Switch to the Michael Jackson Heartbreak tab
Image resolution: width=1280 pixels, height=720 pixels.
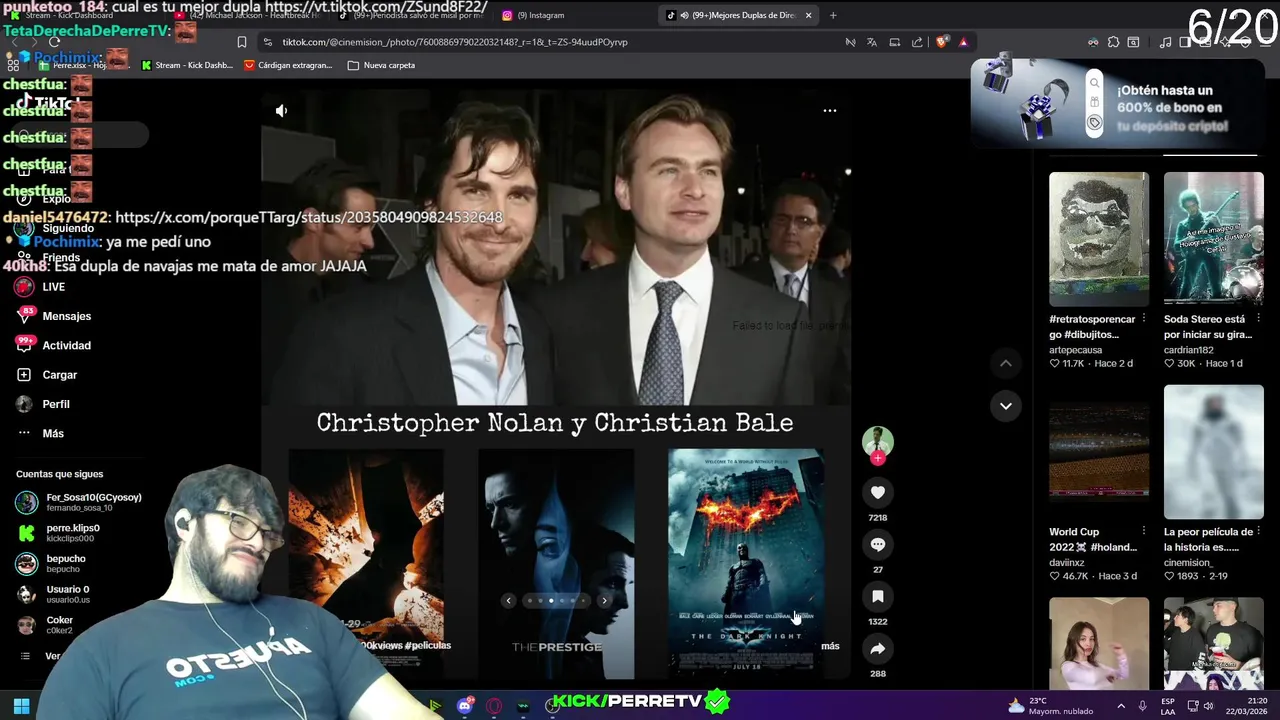tap(248, 15)
